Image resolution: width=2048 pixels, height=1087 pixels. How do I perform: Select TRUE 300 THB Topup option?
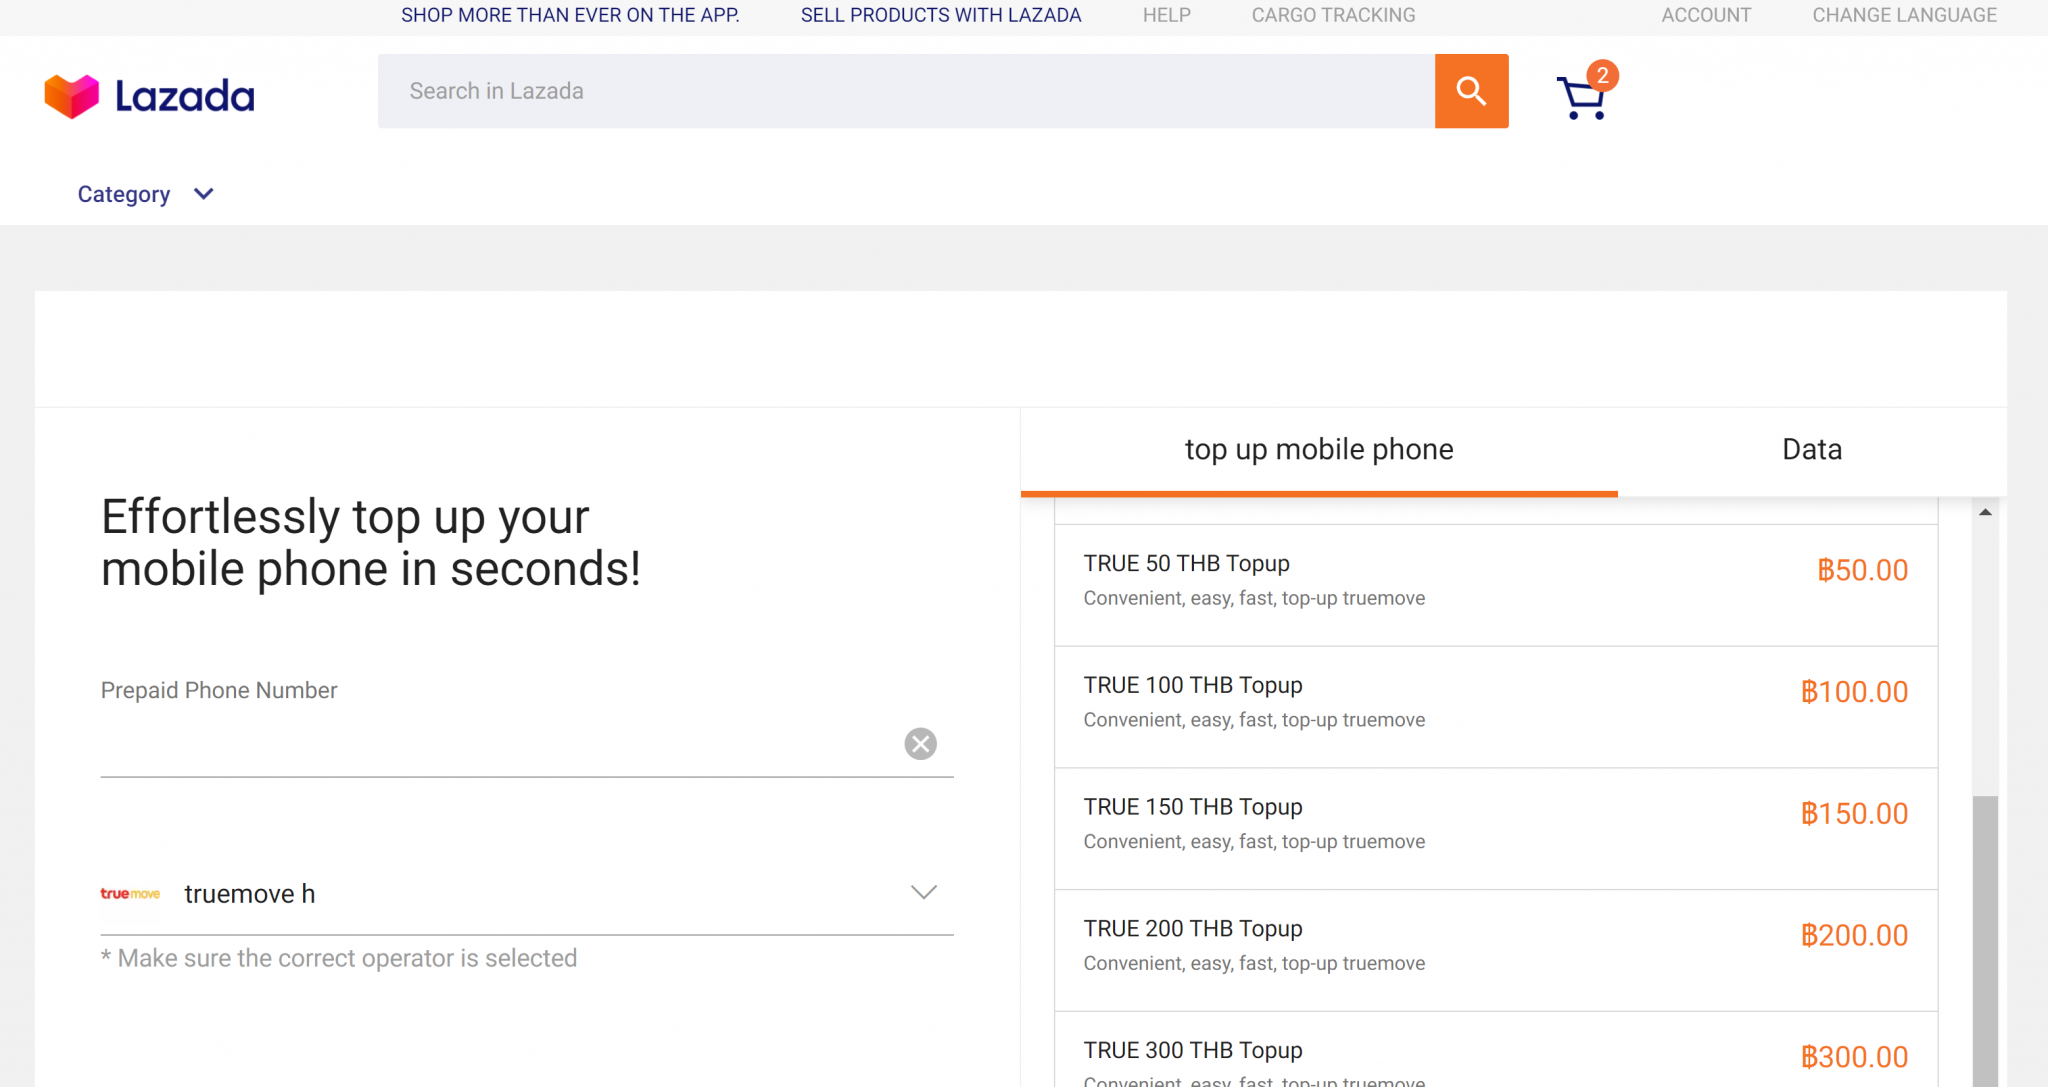[x=1496, y=1050]
